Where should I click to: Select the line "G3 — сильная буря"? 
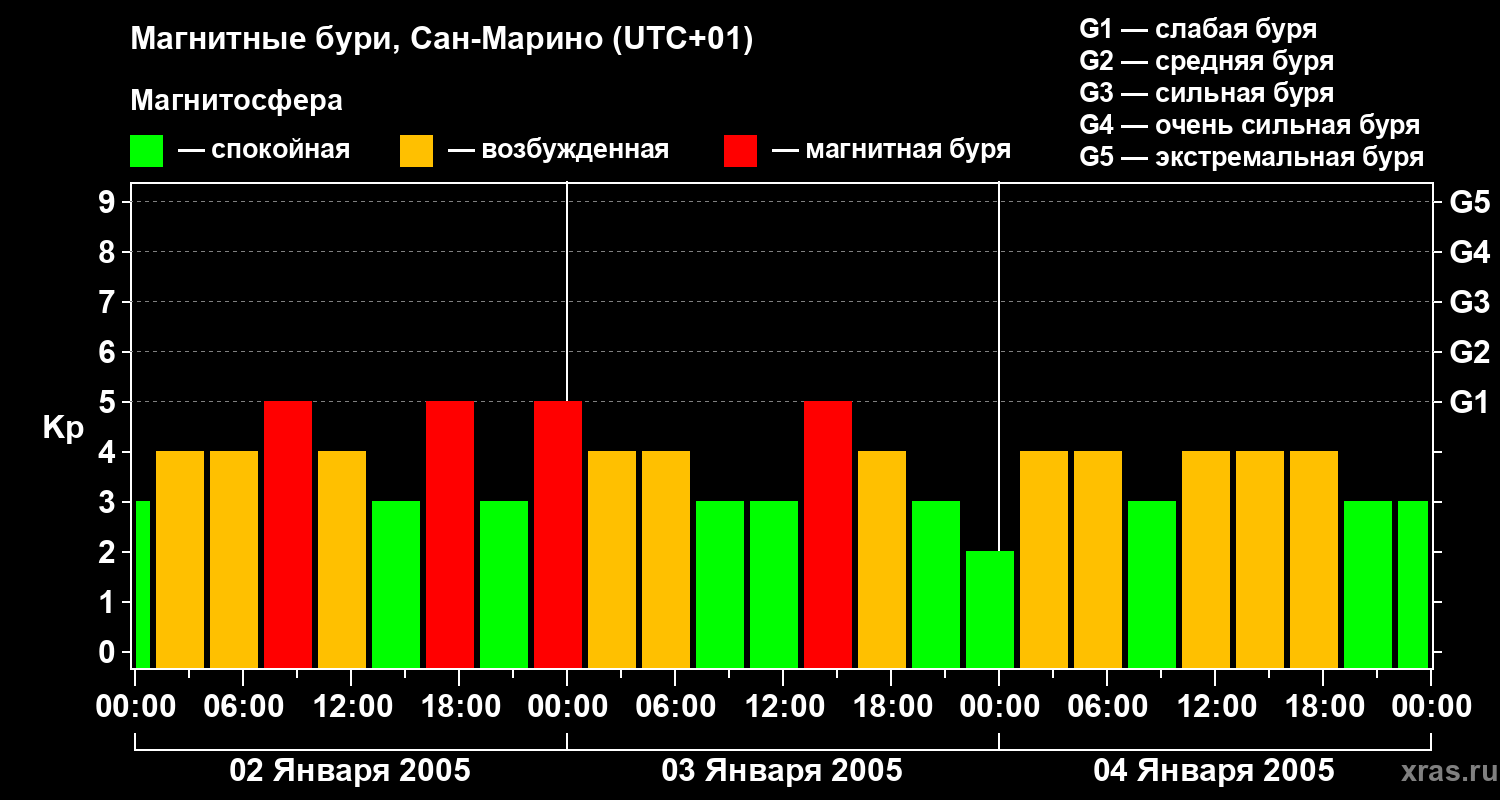tap(1206, 92)
